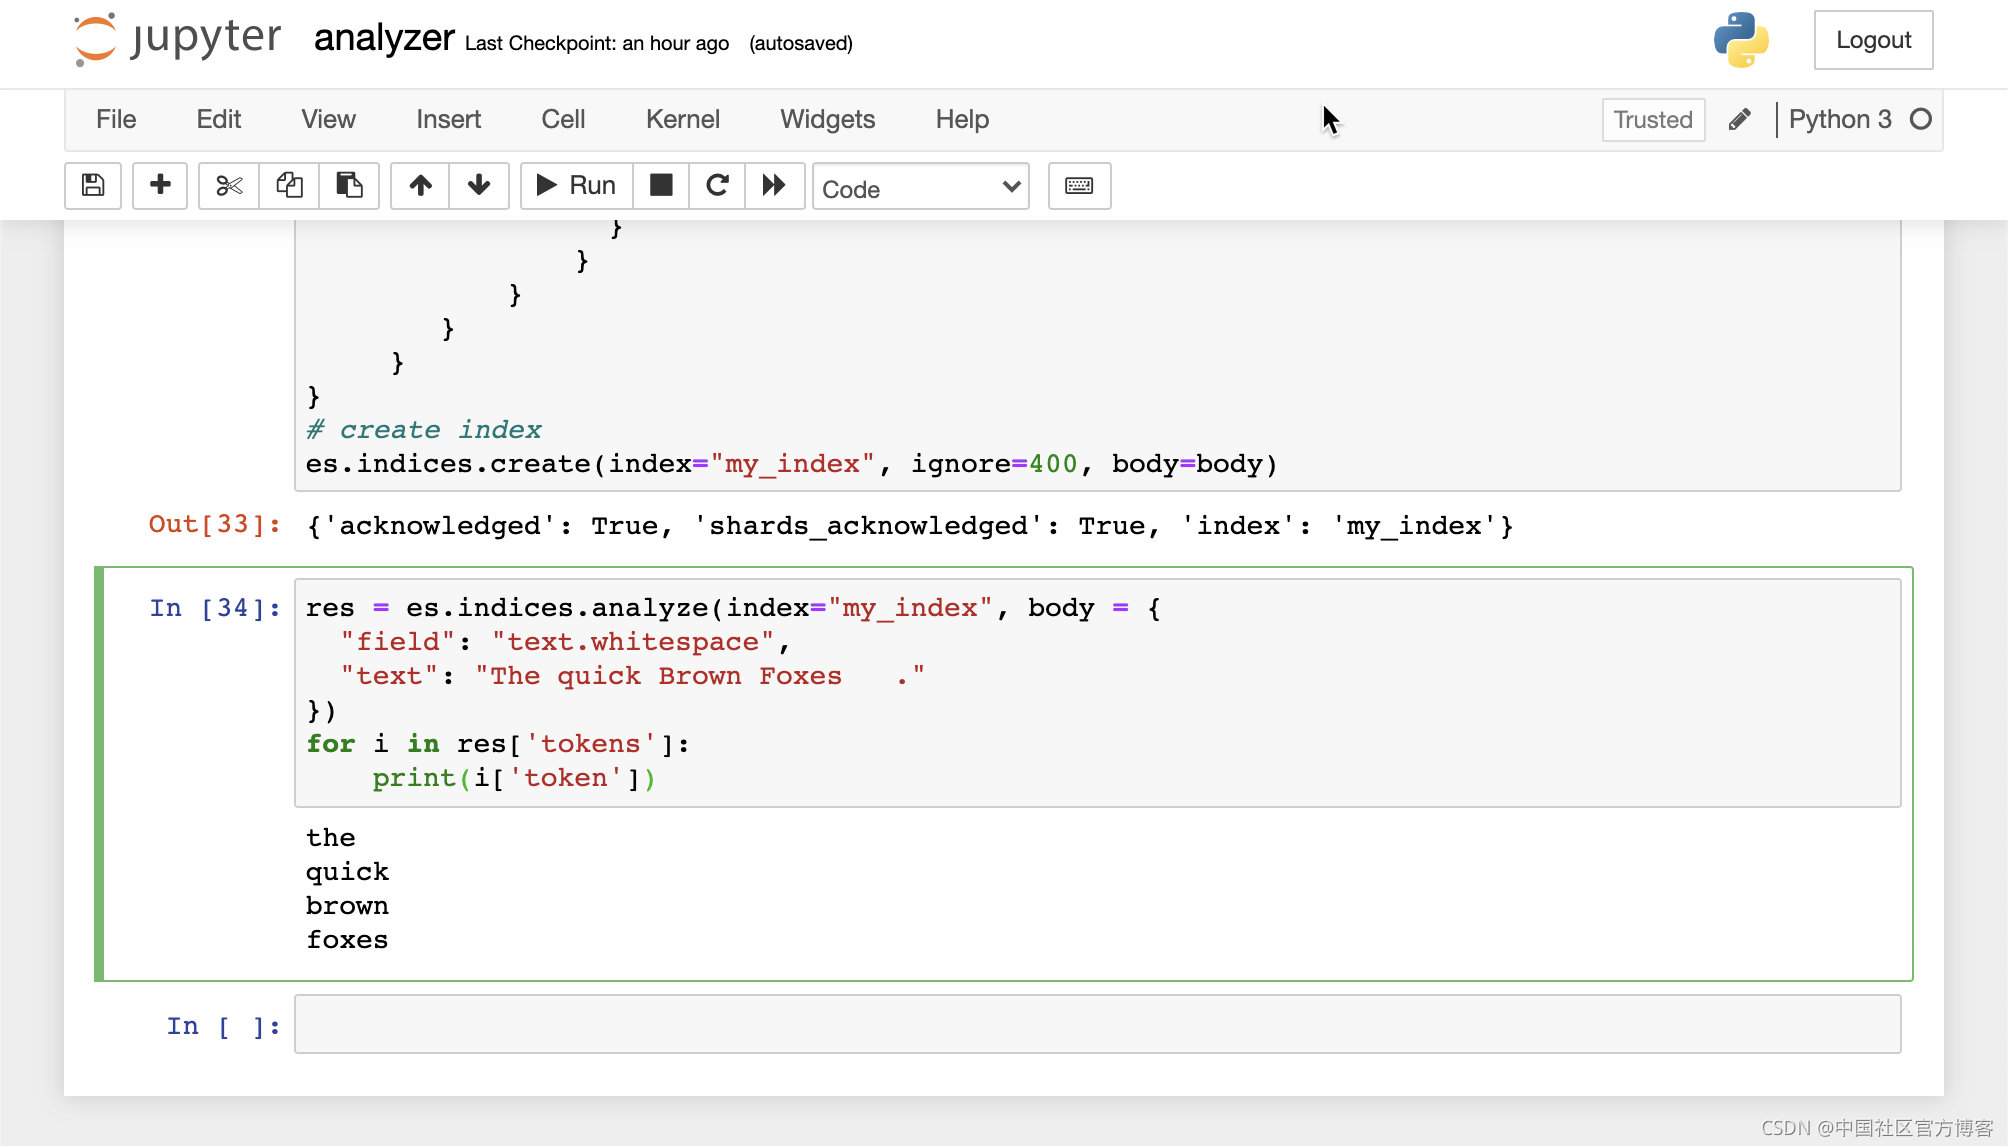Cut the selected cell with scissors icon

click(x=228, y=186)
